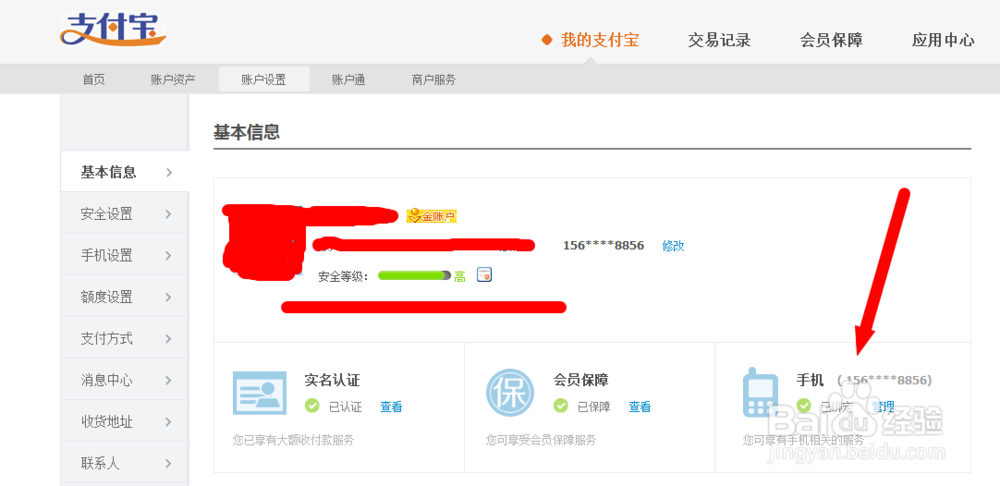1000x486 pixels.
Task: Click the green 高 security level text
Action: 460,277
